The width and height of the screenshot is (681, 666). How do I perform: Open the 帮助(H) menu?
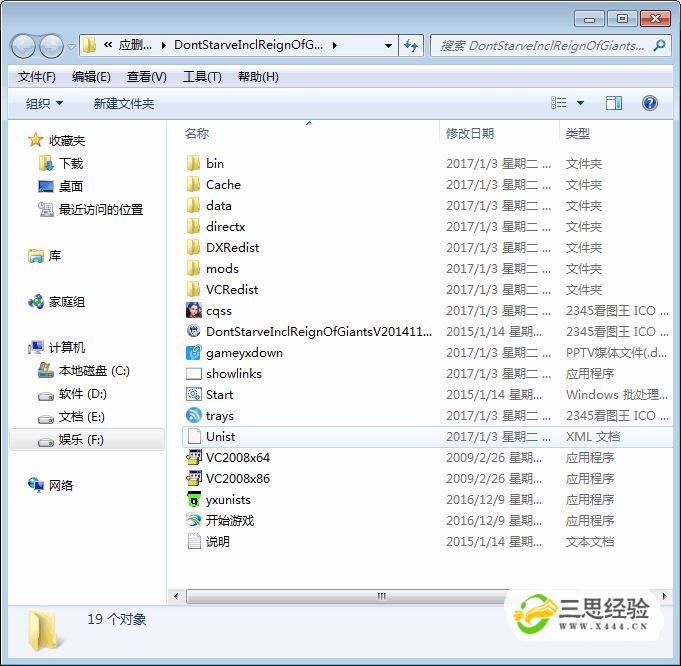point(258,77)
